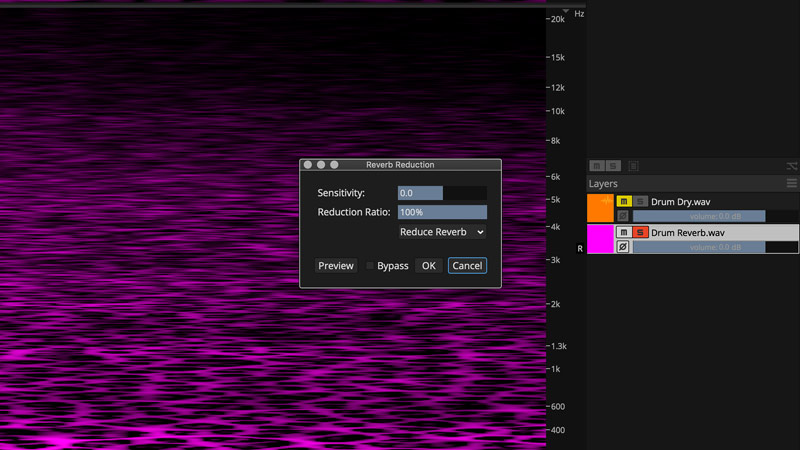Unmute the Drum Dry.wav layer
This screenshot has width=800, height=450.
(623, 202)
